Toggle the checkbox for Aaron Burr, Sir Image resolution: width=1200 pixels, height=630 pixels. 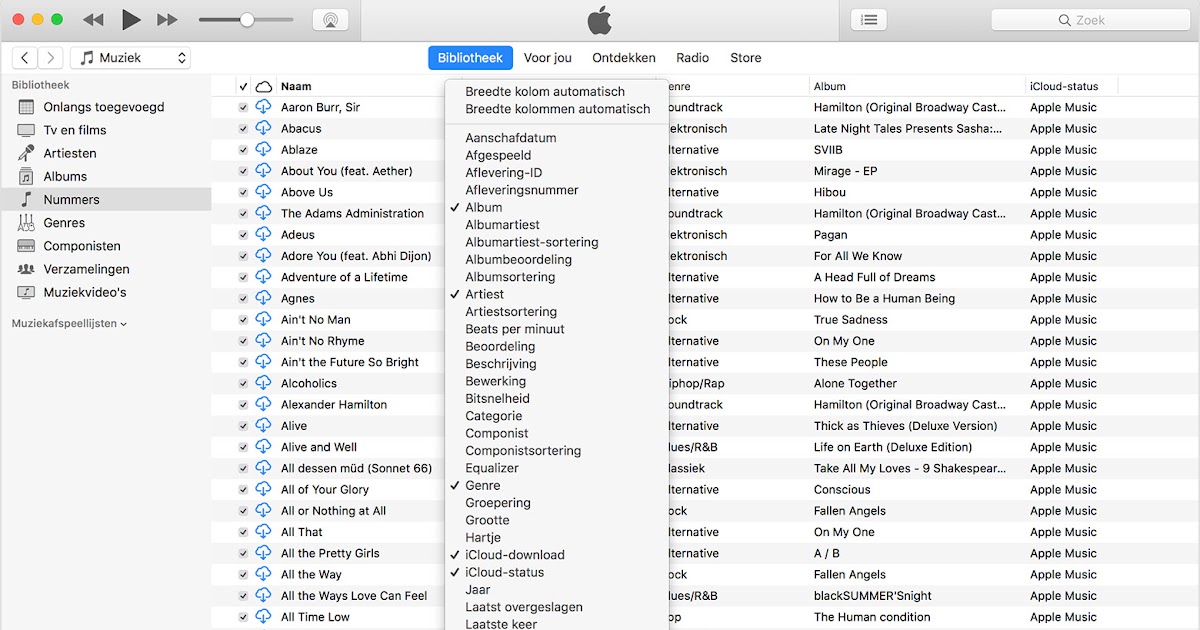pos(243,107)
